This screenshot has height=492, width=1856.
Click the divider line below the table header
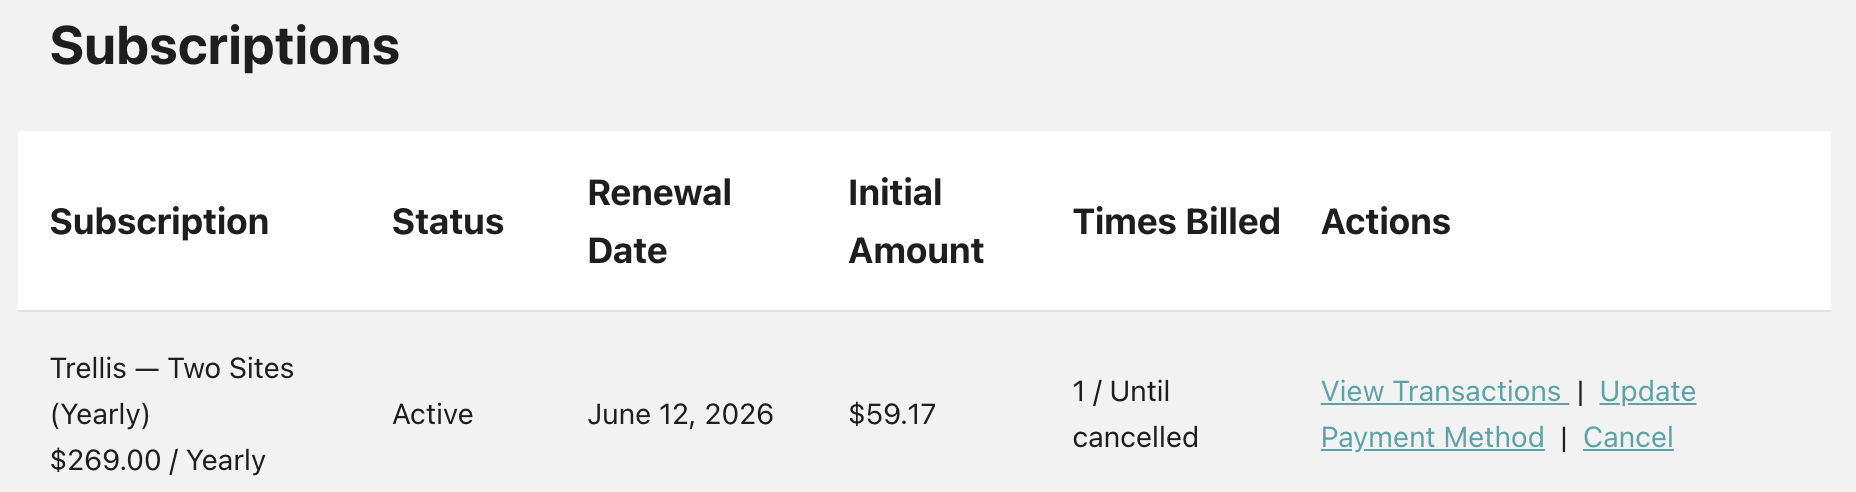point(924,310)
